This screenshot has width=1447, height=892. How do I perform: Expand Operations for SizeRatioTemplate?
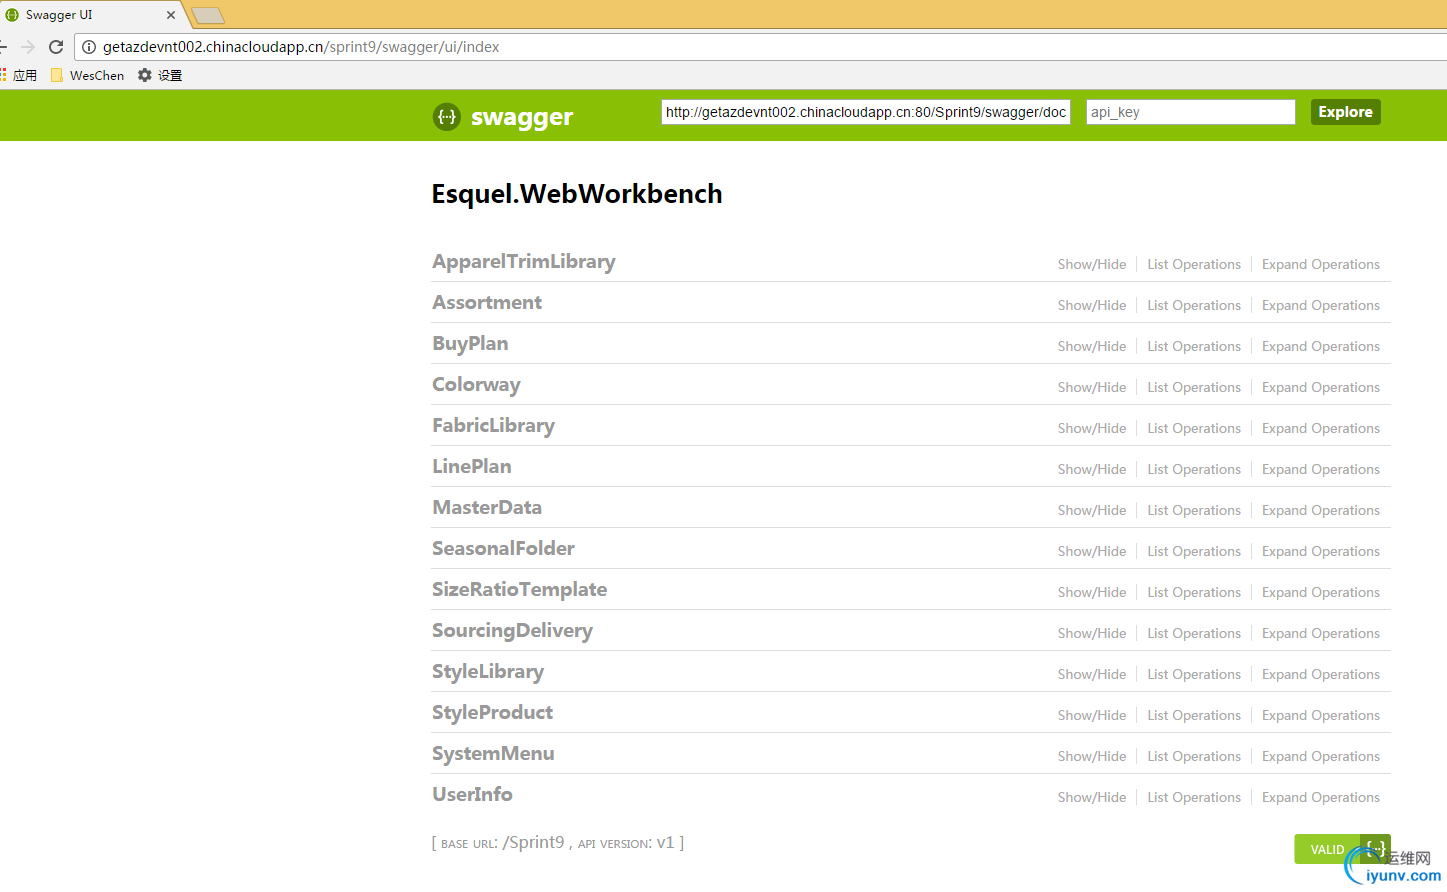[x=1321, y=592]
